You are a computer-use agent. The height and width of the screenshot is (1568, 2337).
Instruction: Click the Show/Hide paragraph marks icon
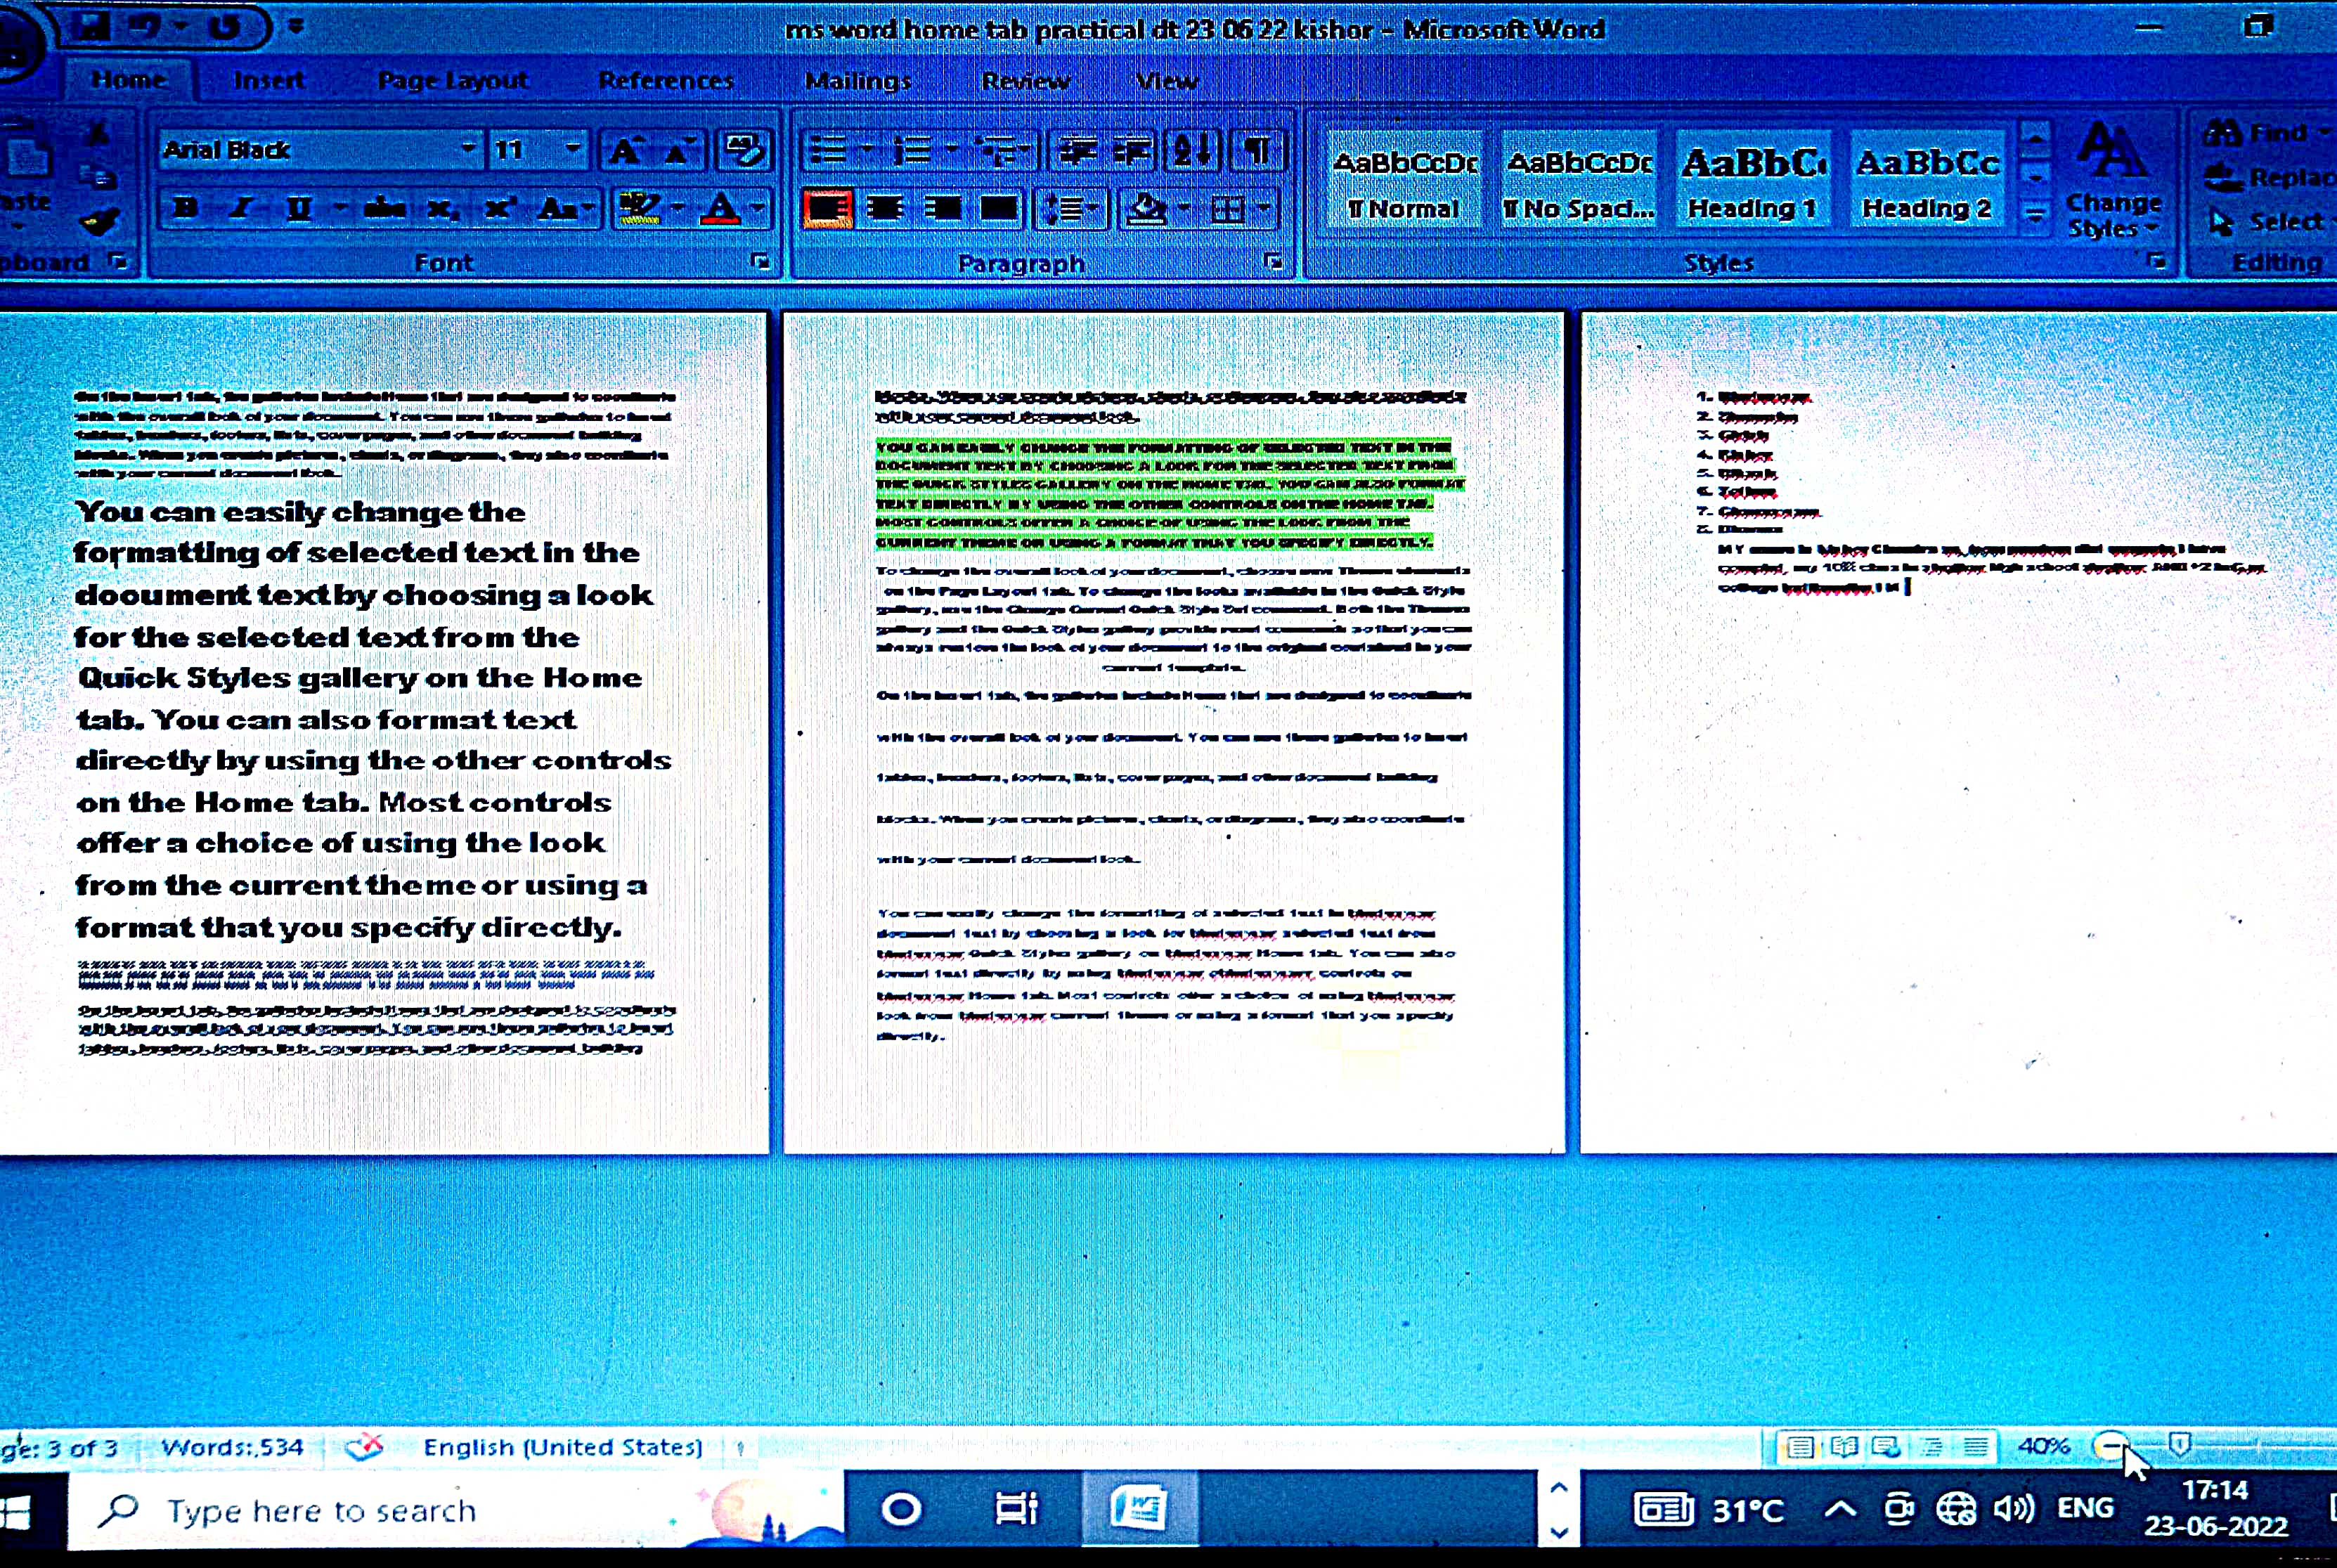pyautogui.click(x=1256, y=151)
